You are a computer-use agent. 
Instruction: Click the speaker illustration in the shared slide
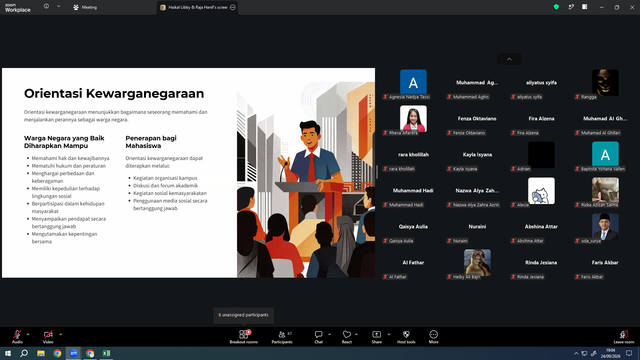point(306,180)
